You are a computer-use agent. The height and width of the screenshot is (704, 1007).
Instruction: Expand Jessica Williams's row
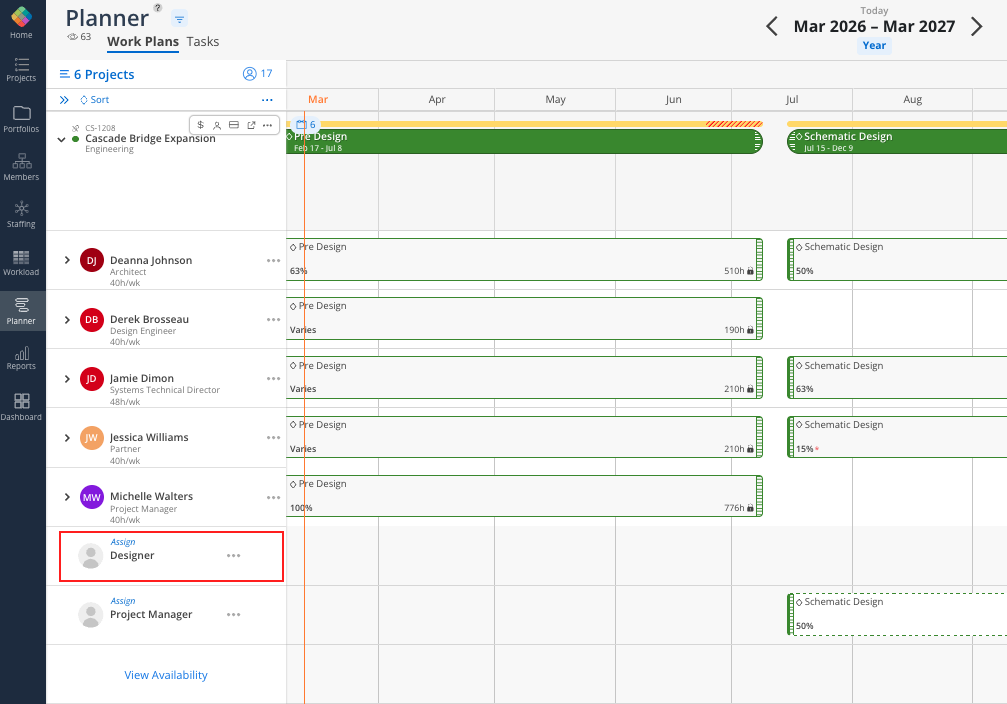67,437
